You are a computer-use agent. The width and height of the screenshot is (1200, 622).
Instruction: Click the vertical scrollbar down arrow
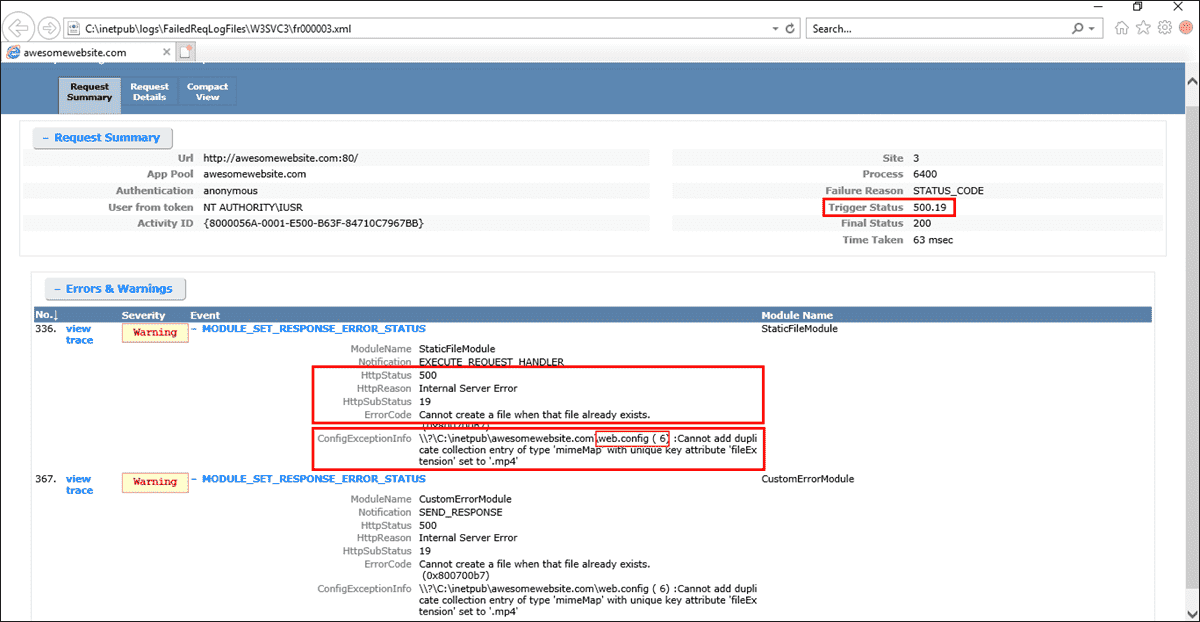click(x=1190, y=613)
